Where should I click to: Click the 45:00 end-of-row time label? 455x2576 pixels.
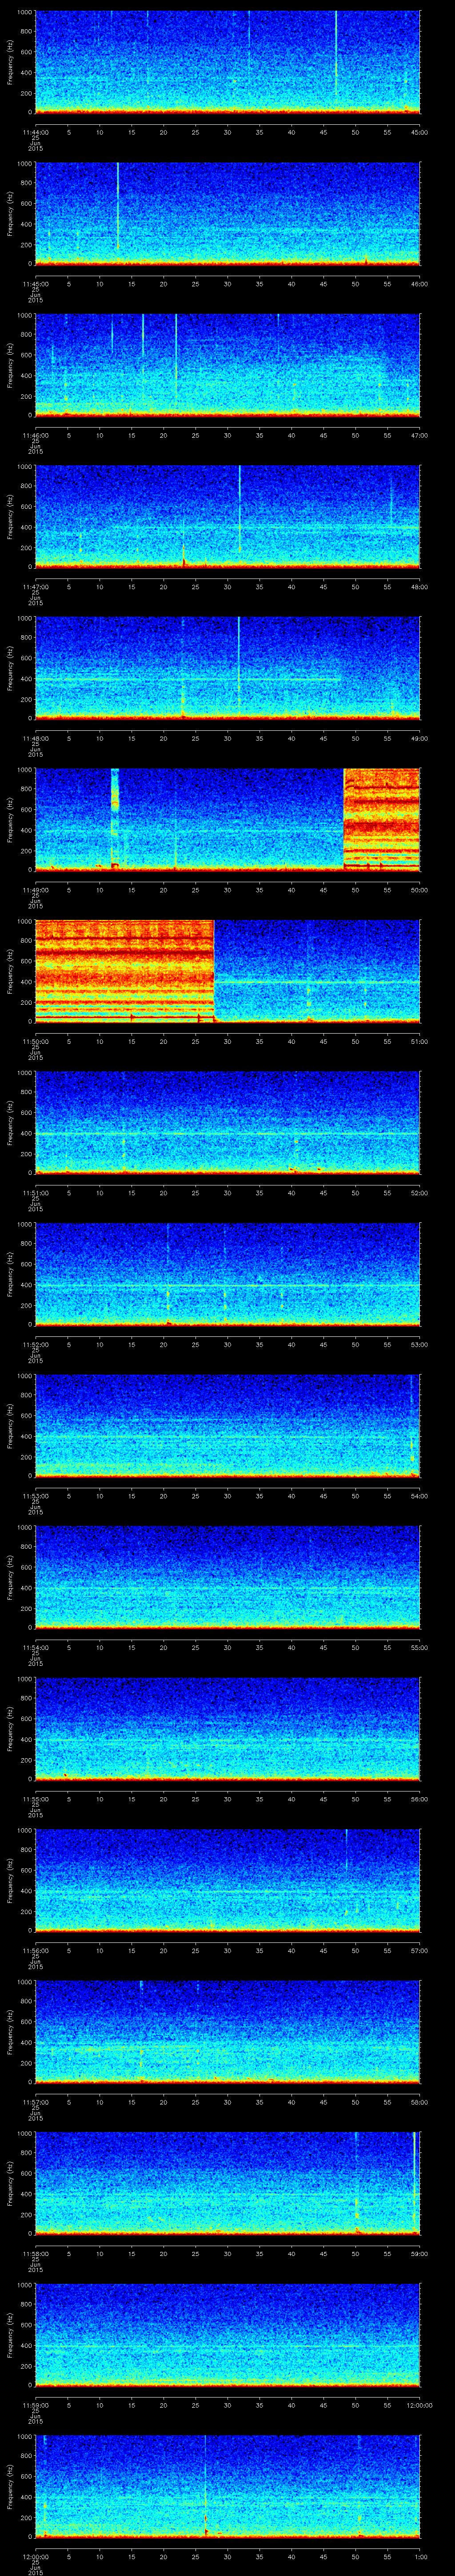pyautogui.click(x=420, y=132)
